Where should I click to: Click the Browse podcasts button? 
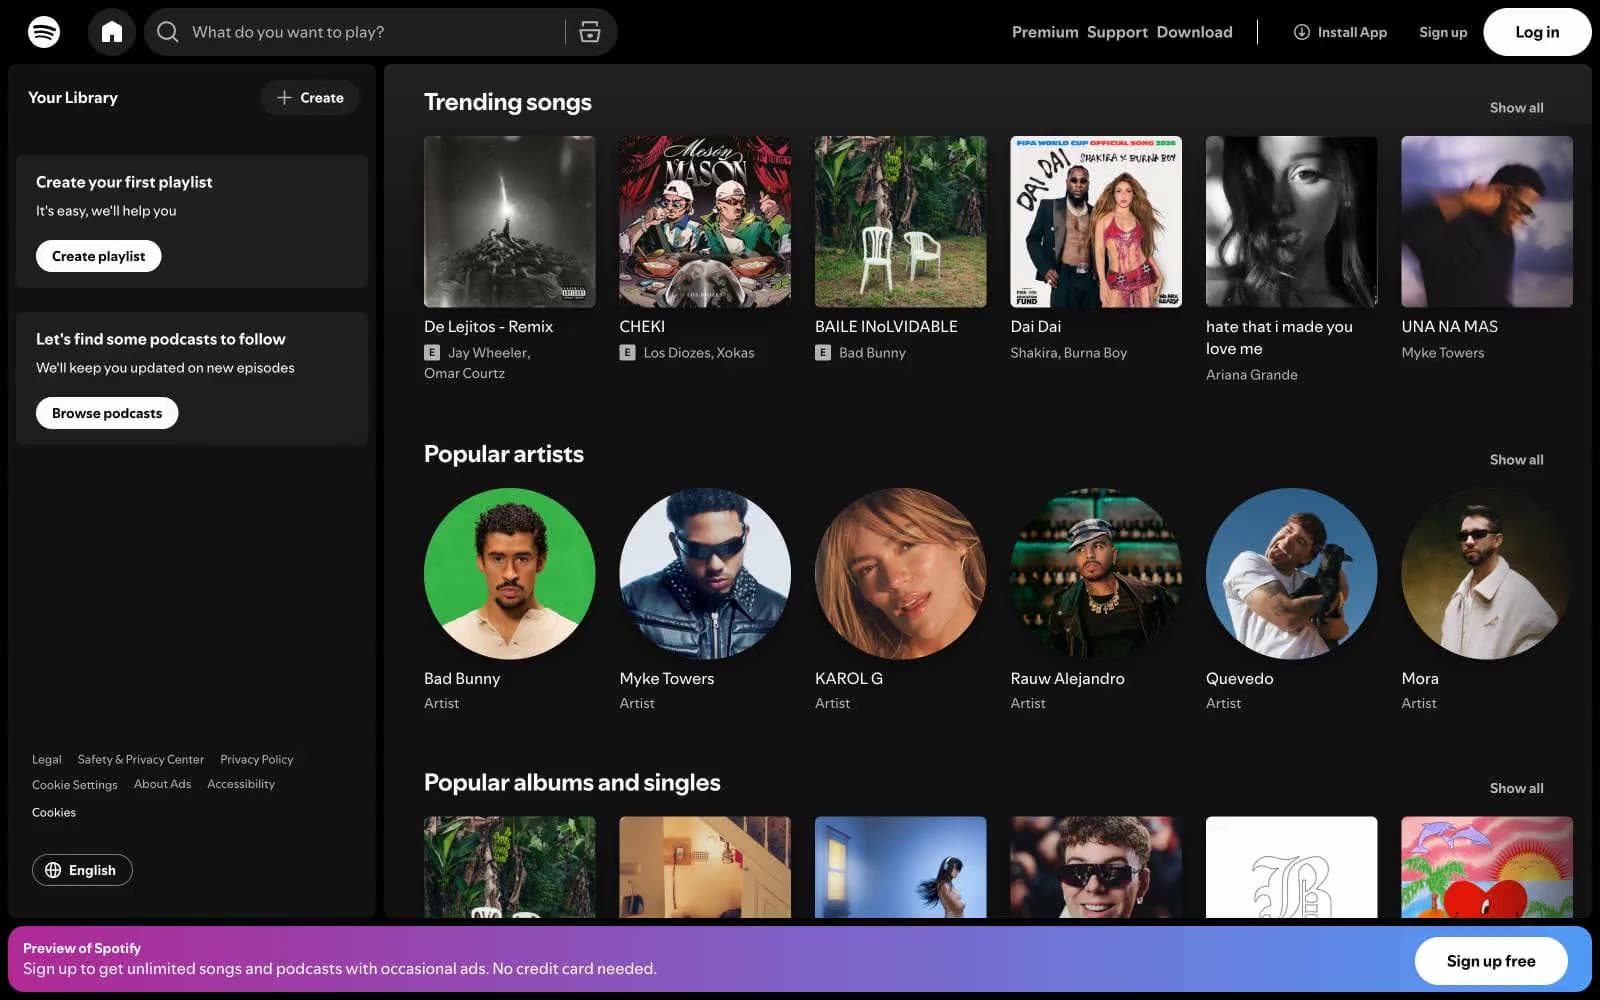[107, 413]
